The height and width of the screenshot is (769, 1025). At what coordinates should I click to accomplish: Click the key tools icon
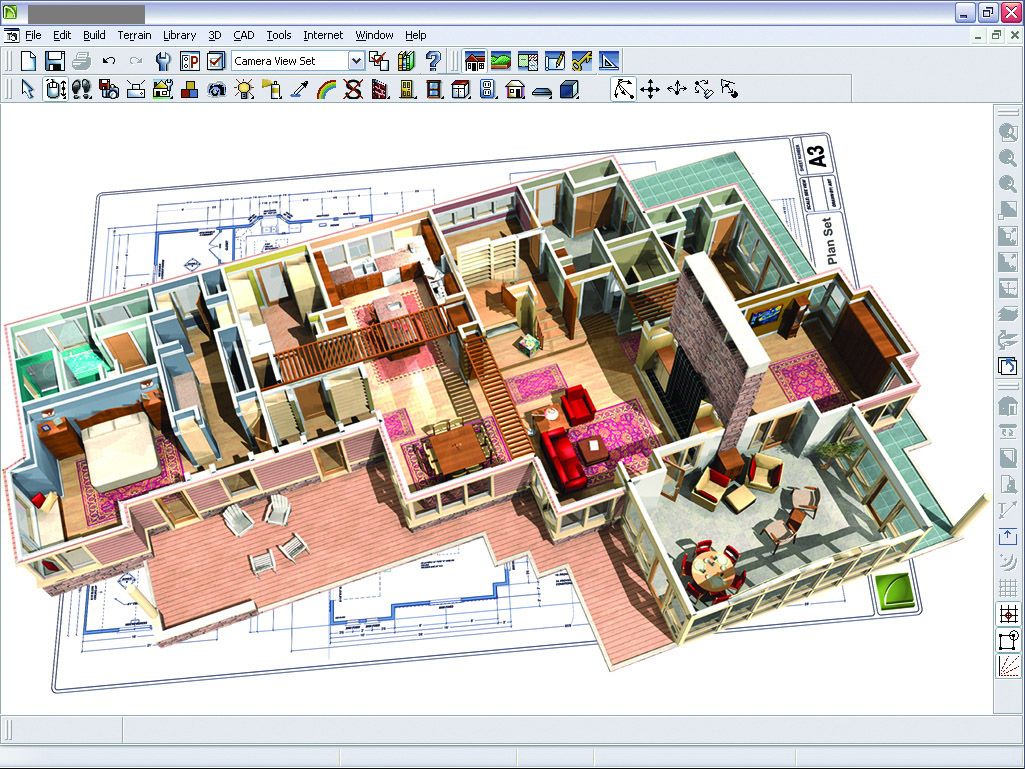[x=581, y=61]
